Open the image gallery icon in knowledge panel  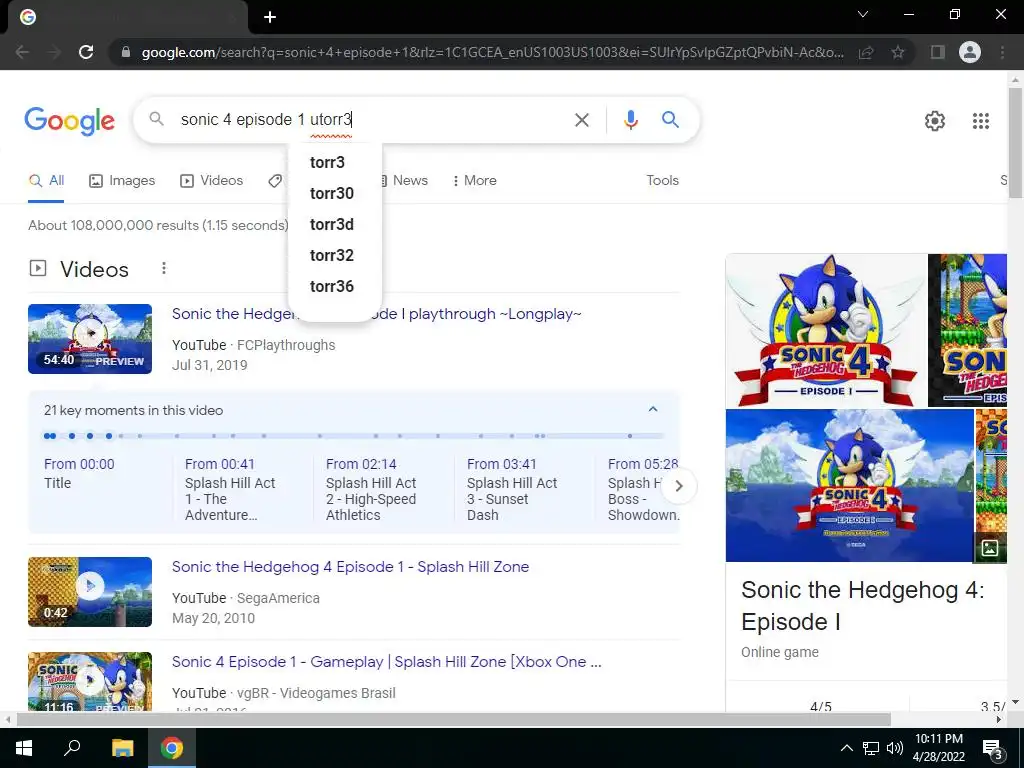pyautogui.click(x=989, y=547)
